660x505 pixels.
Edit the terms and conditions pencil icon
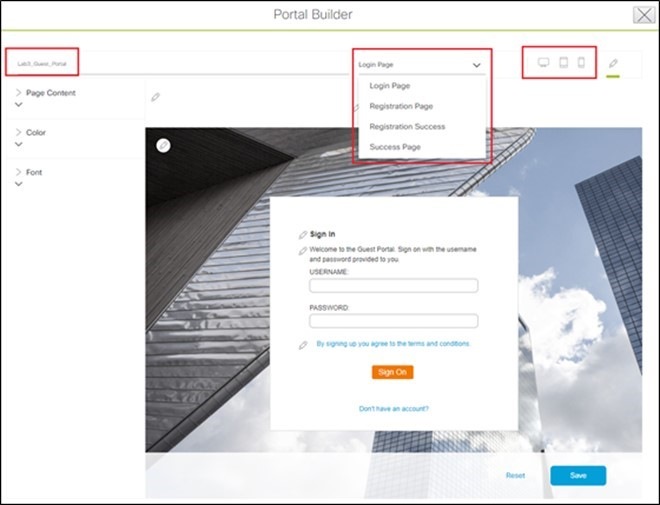click(x=303, y=346)
